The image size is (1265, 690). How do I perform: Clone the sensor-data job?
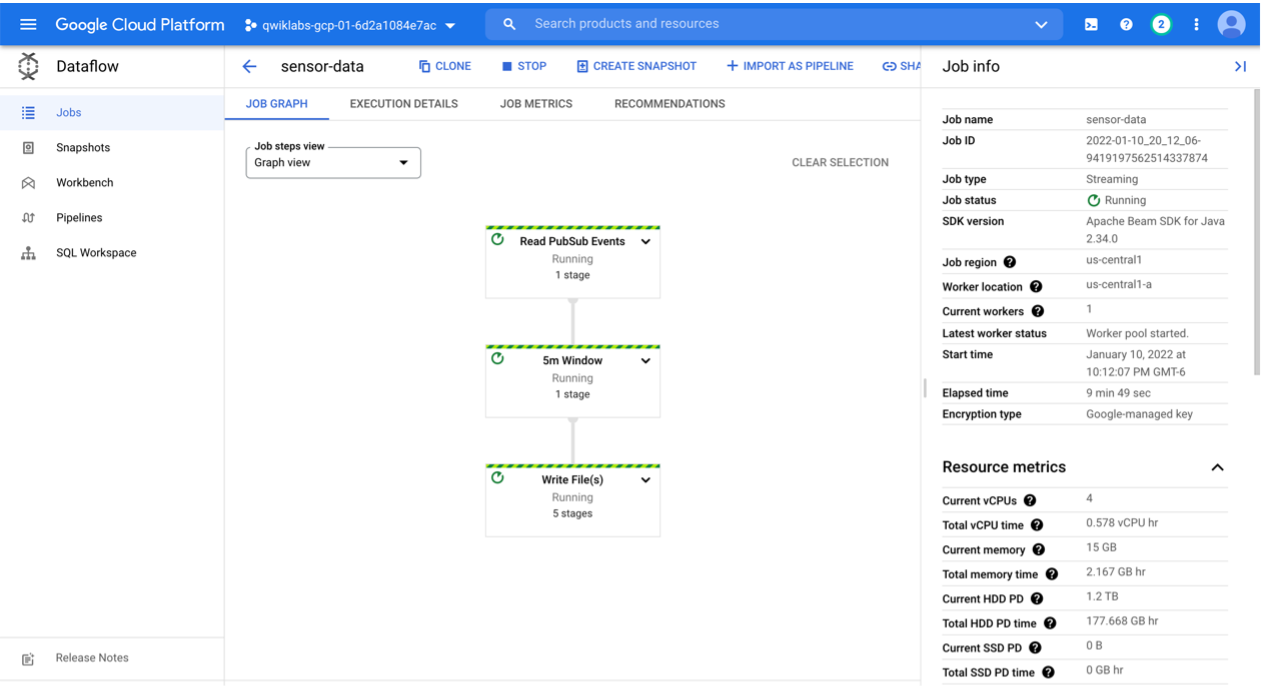coord(445,66)
